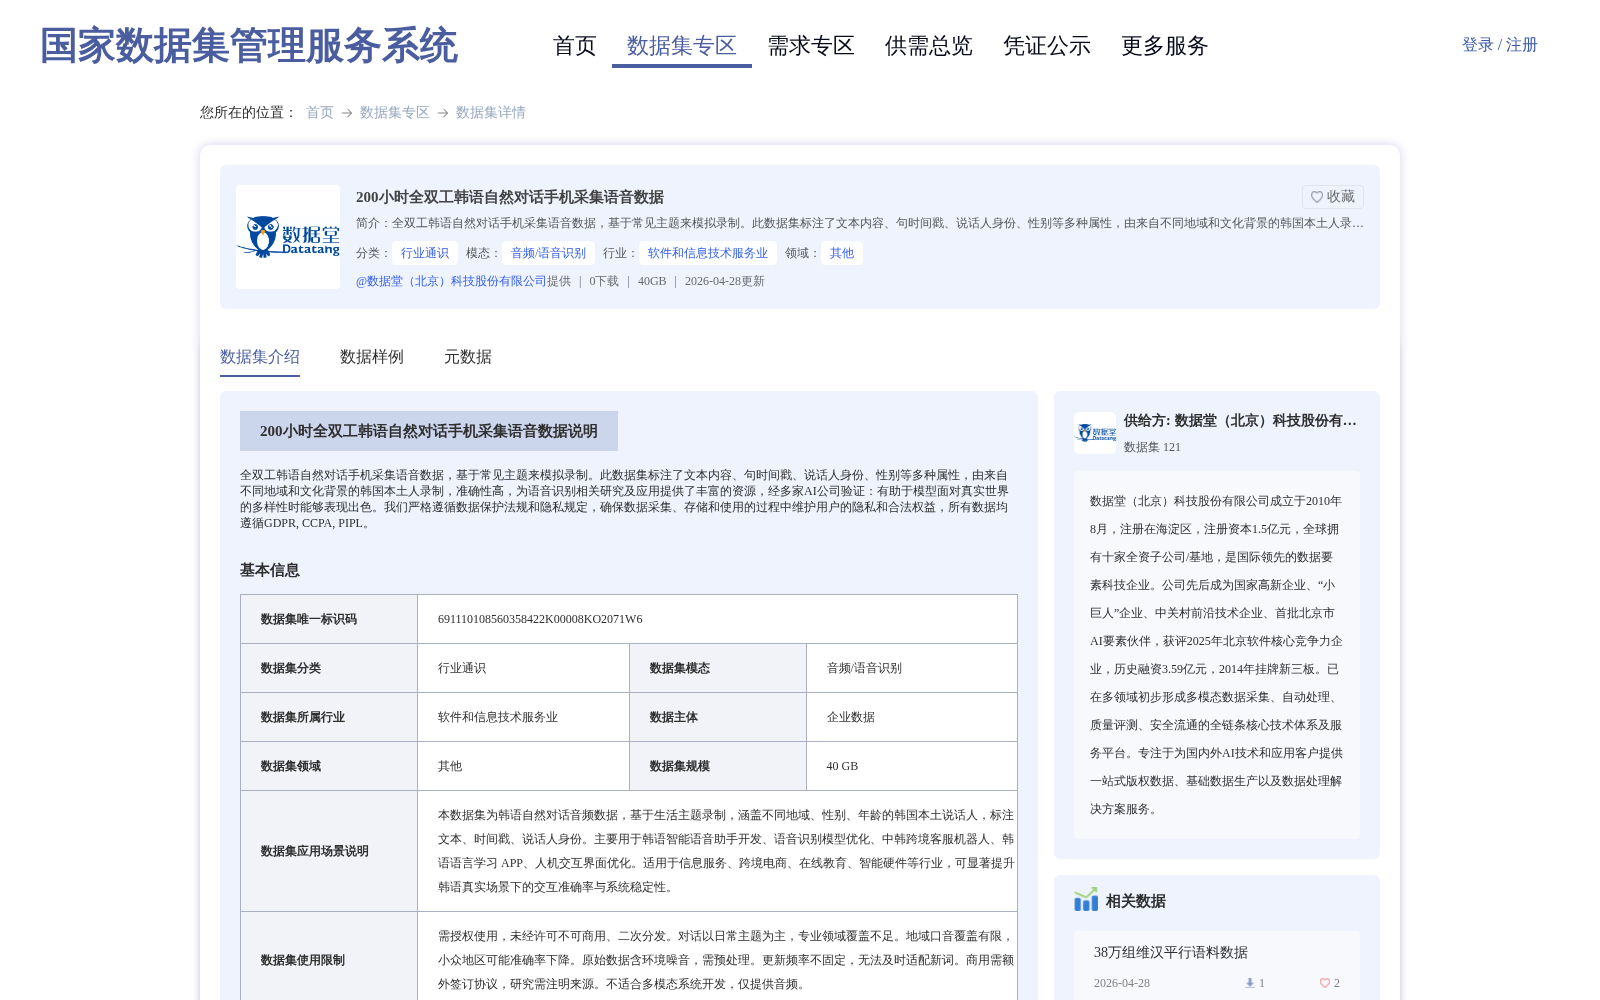Click the 数据集详情 breadcrumb item

491,113
